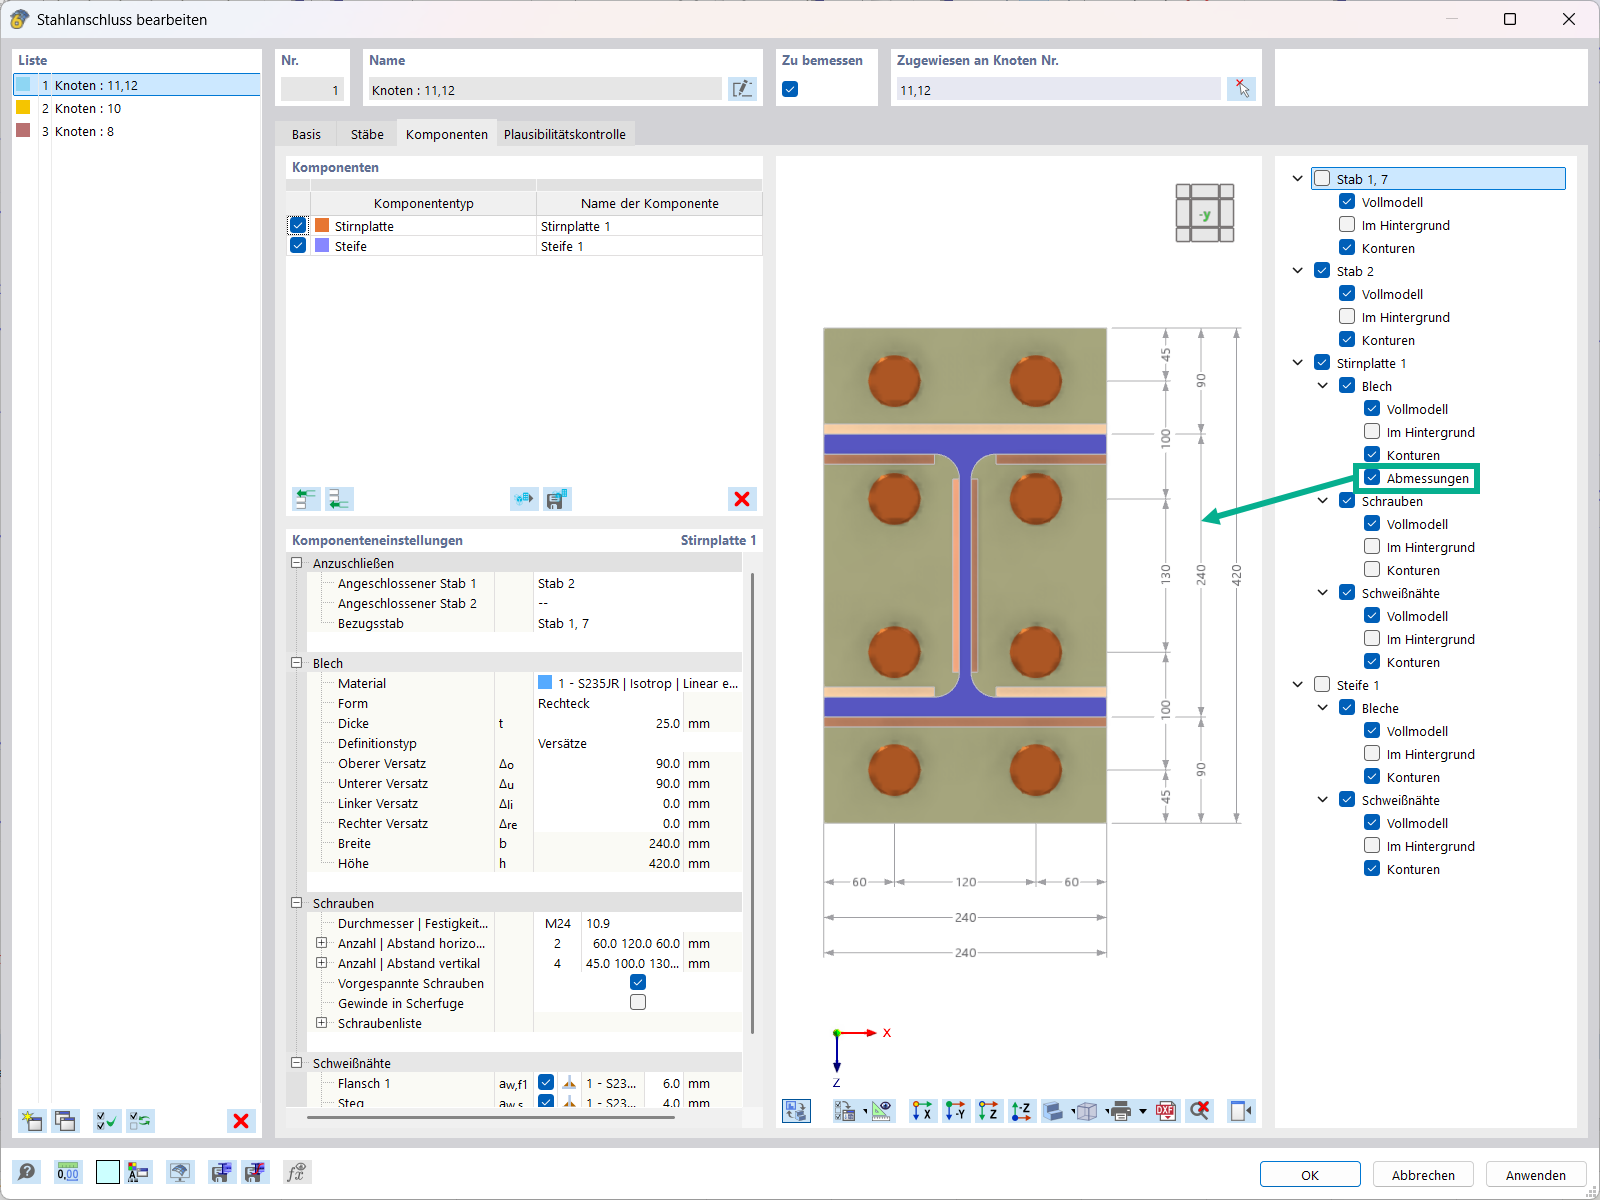Enable Gewinde in Scherfuge checkbox
Image resolution: width=1600 pixels, height=1200 pixels.
(x=638, y=1002)
